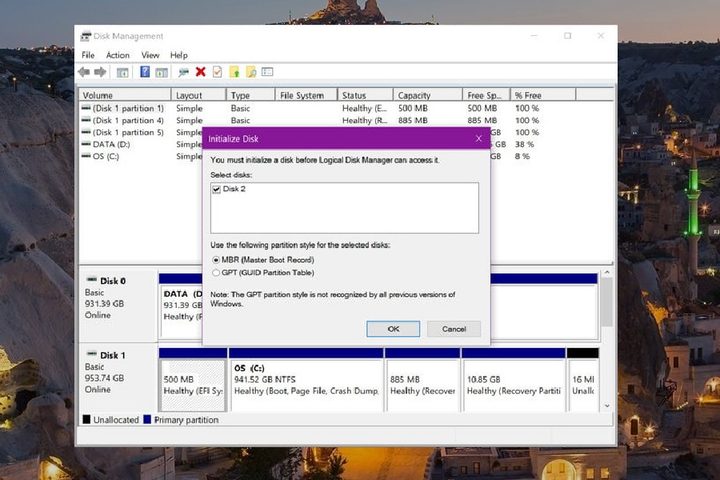Sort by the Capacity column header
This screenshot has width=720, height=480.
[427, 96]
